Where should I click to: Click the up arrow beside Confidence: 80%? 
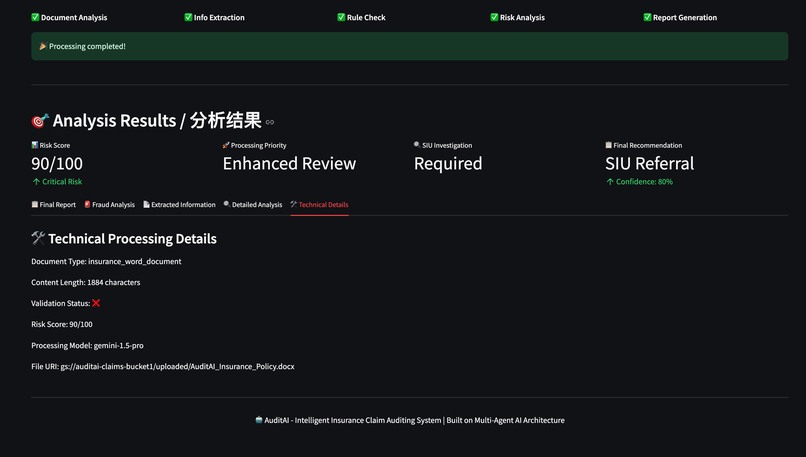[x=610, y=181]
